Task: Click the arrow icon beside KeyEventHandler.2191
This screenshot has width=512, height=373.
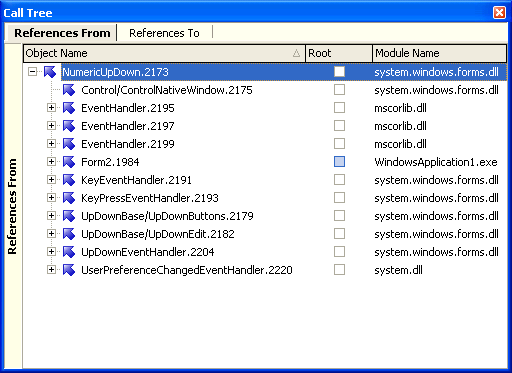Action: (69, 180)
